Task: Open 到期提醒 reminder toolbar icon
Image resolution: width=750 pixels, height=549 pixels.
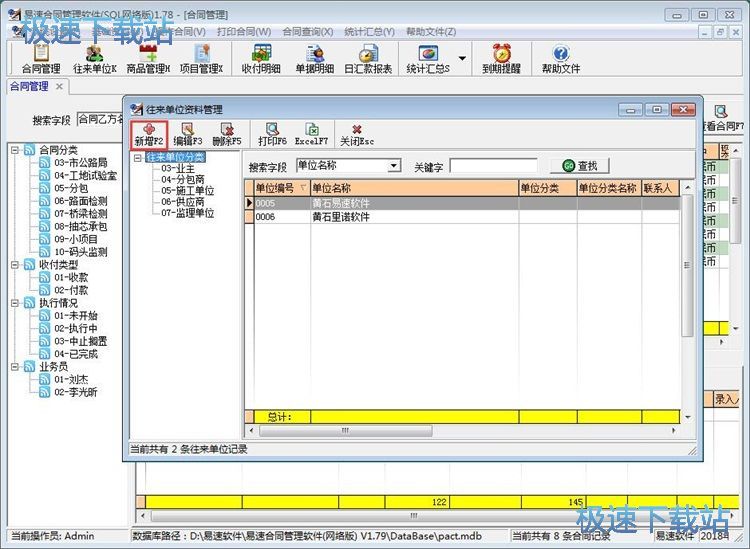Action: [x=502, y=59]
